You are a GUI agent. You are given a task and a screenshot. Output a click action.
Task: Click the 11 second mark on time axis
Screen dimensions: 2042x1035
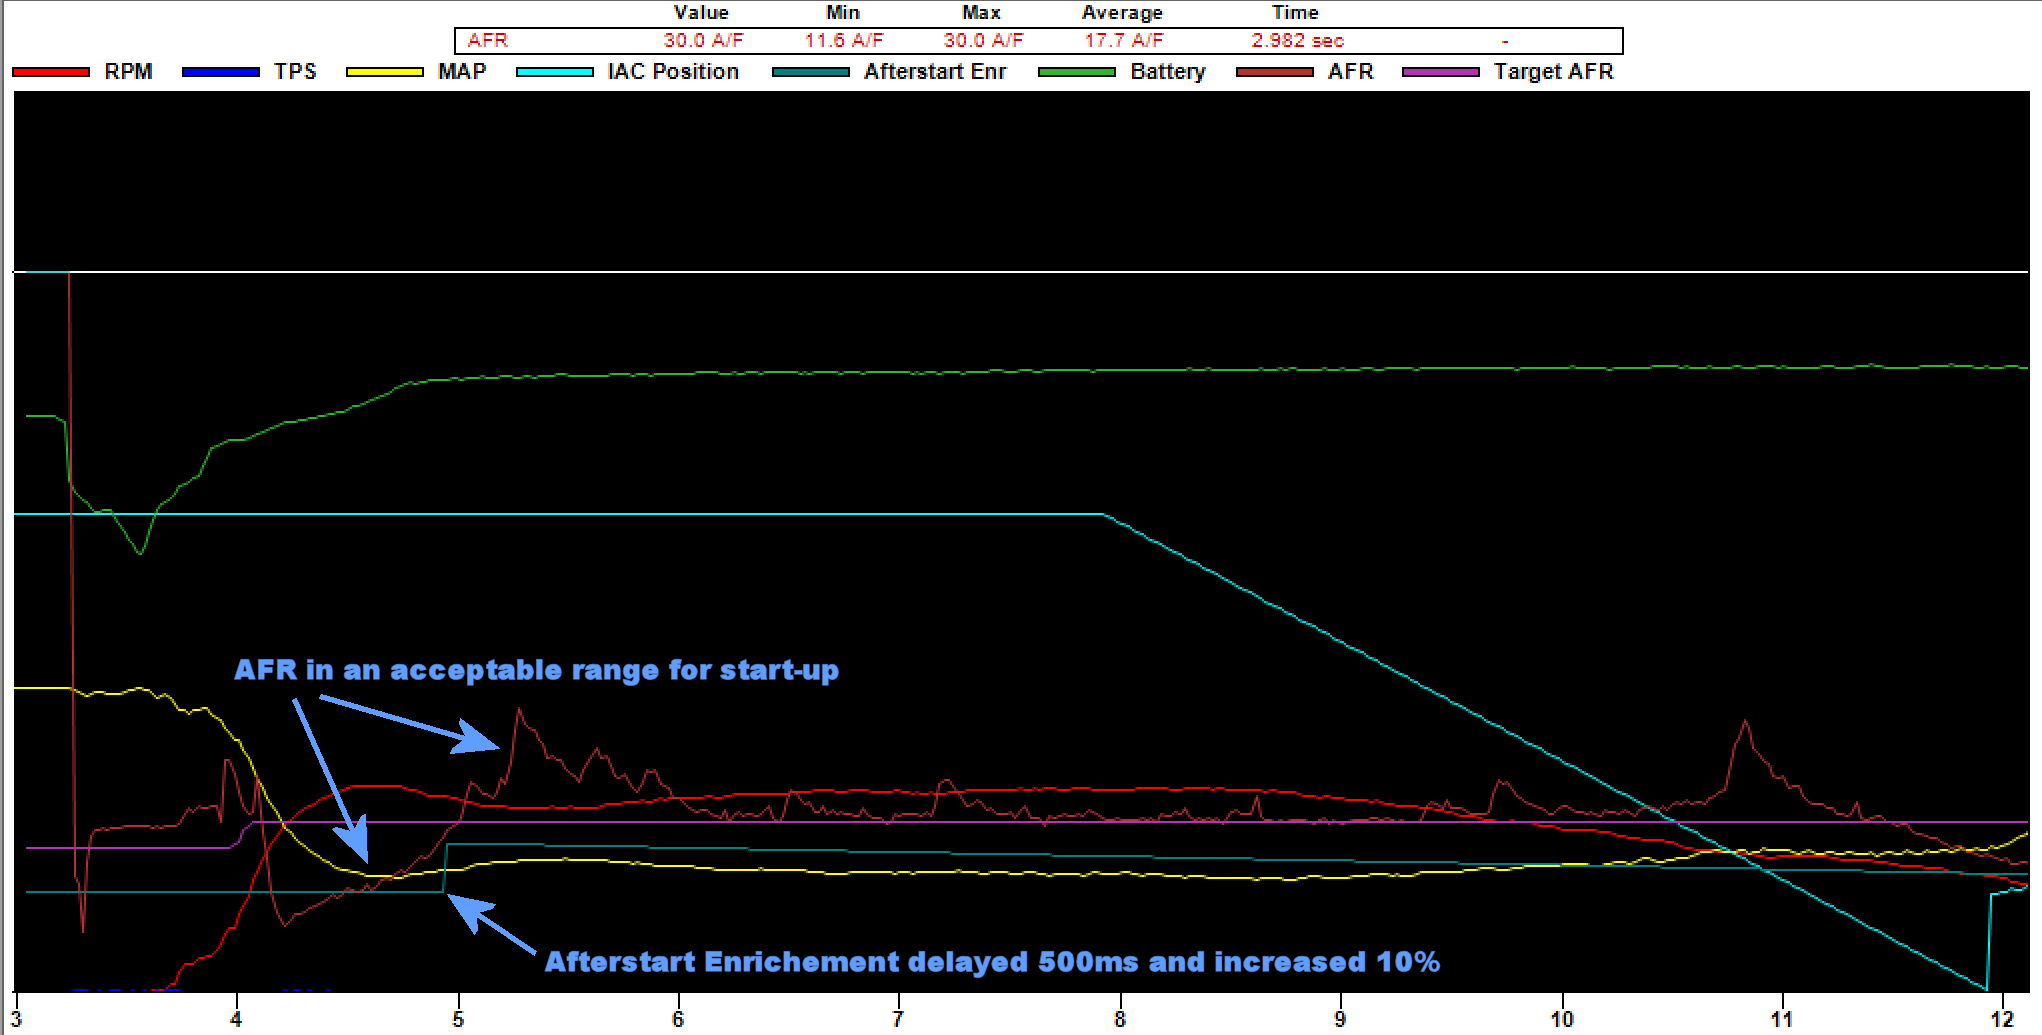point(1782,1019)
